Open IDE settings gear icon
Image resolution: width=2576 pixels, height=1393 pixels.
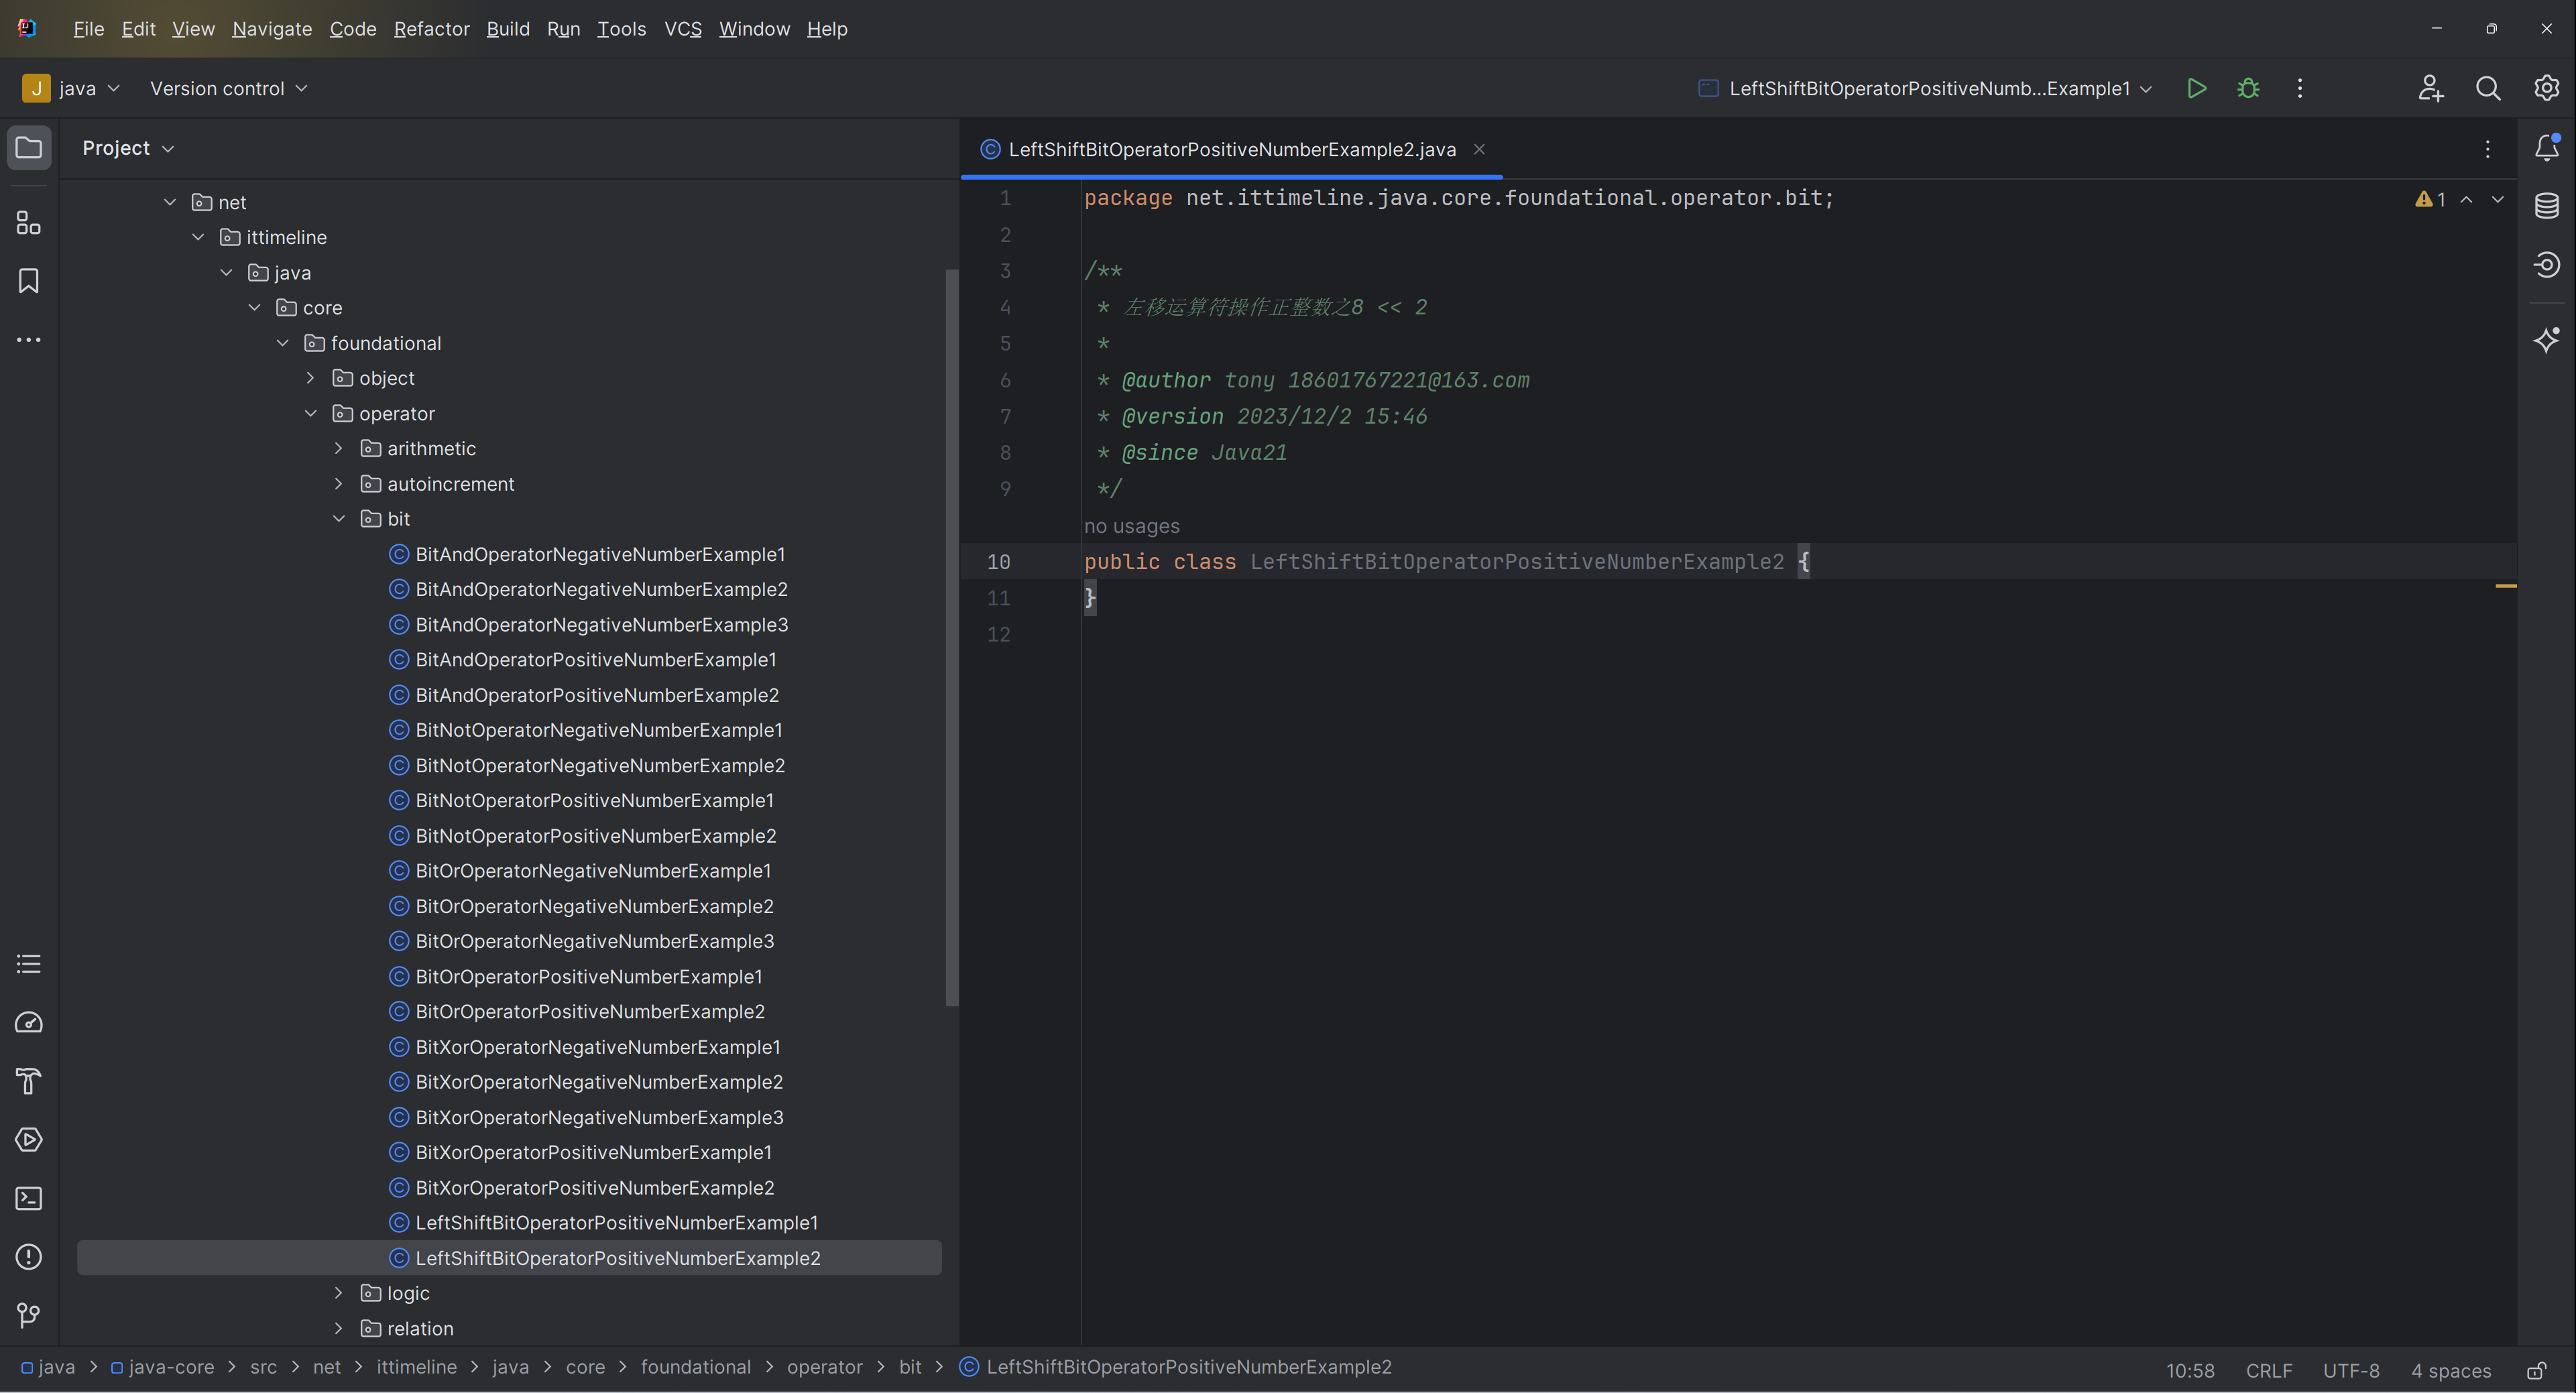(2546, 88)
